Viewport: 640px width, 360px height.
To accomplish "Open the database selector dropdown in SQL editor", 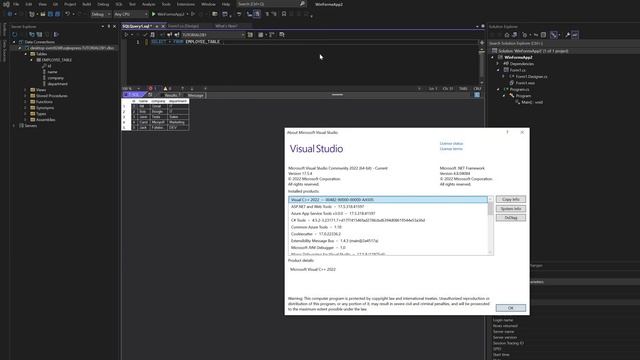I will click(x=213, y=35).
